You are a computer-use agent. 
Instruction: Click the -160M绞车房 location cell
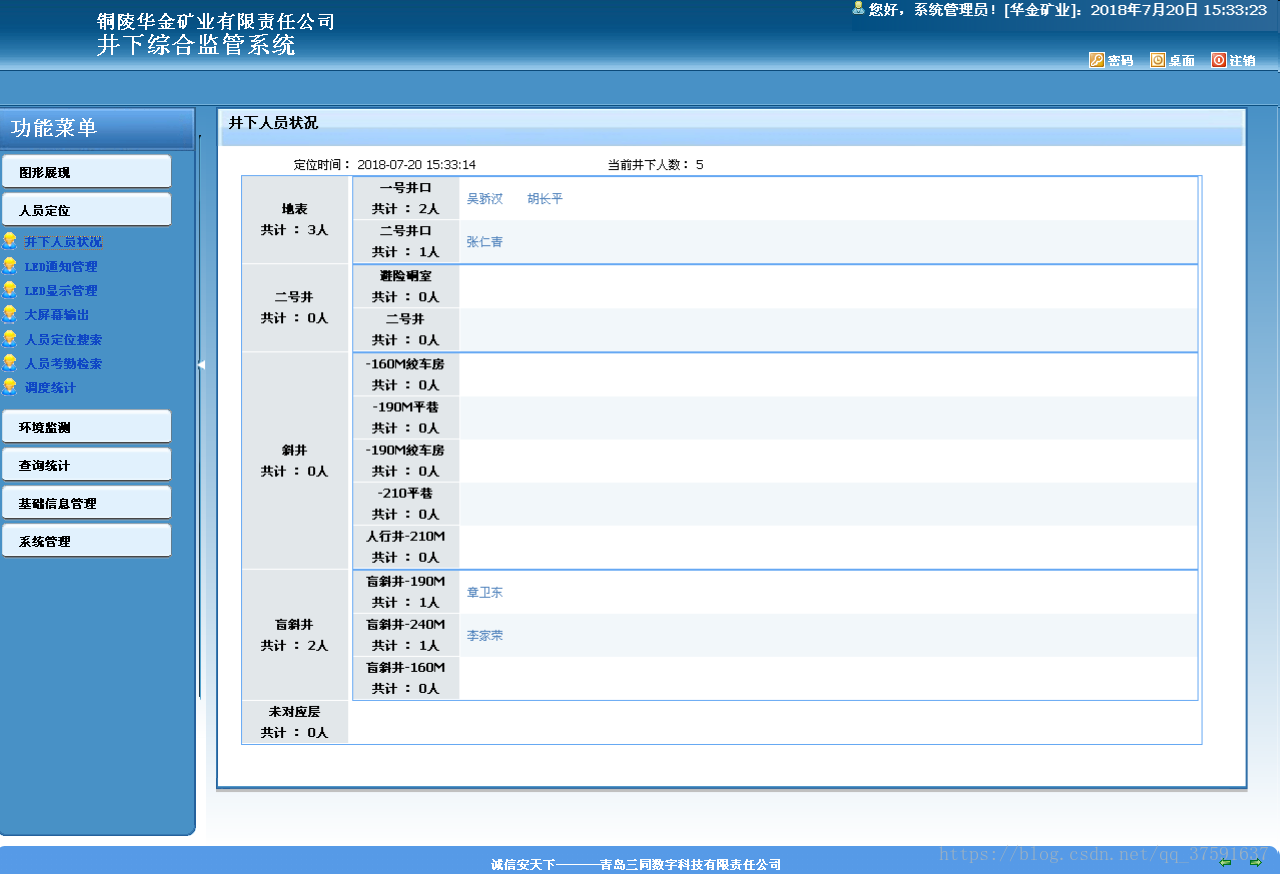tap(406, 374)
